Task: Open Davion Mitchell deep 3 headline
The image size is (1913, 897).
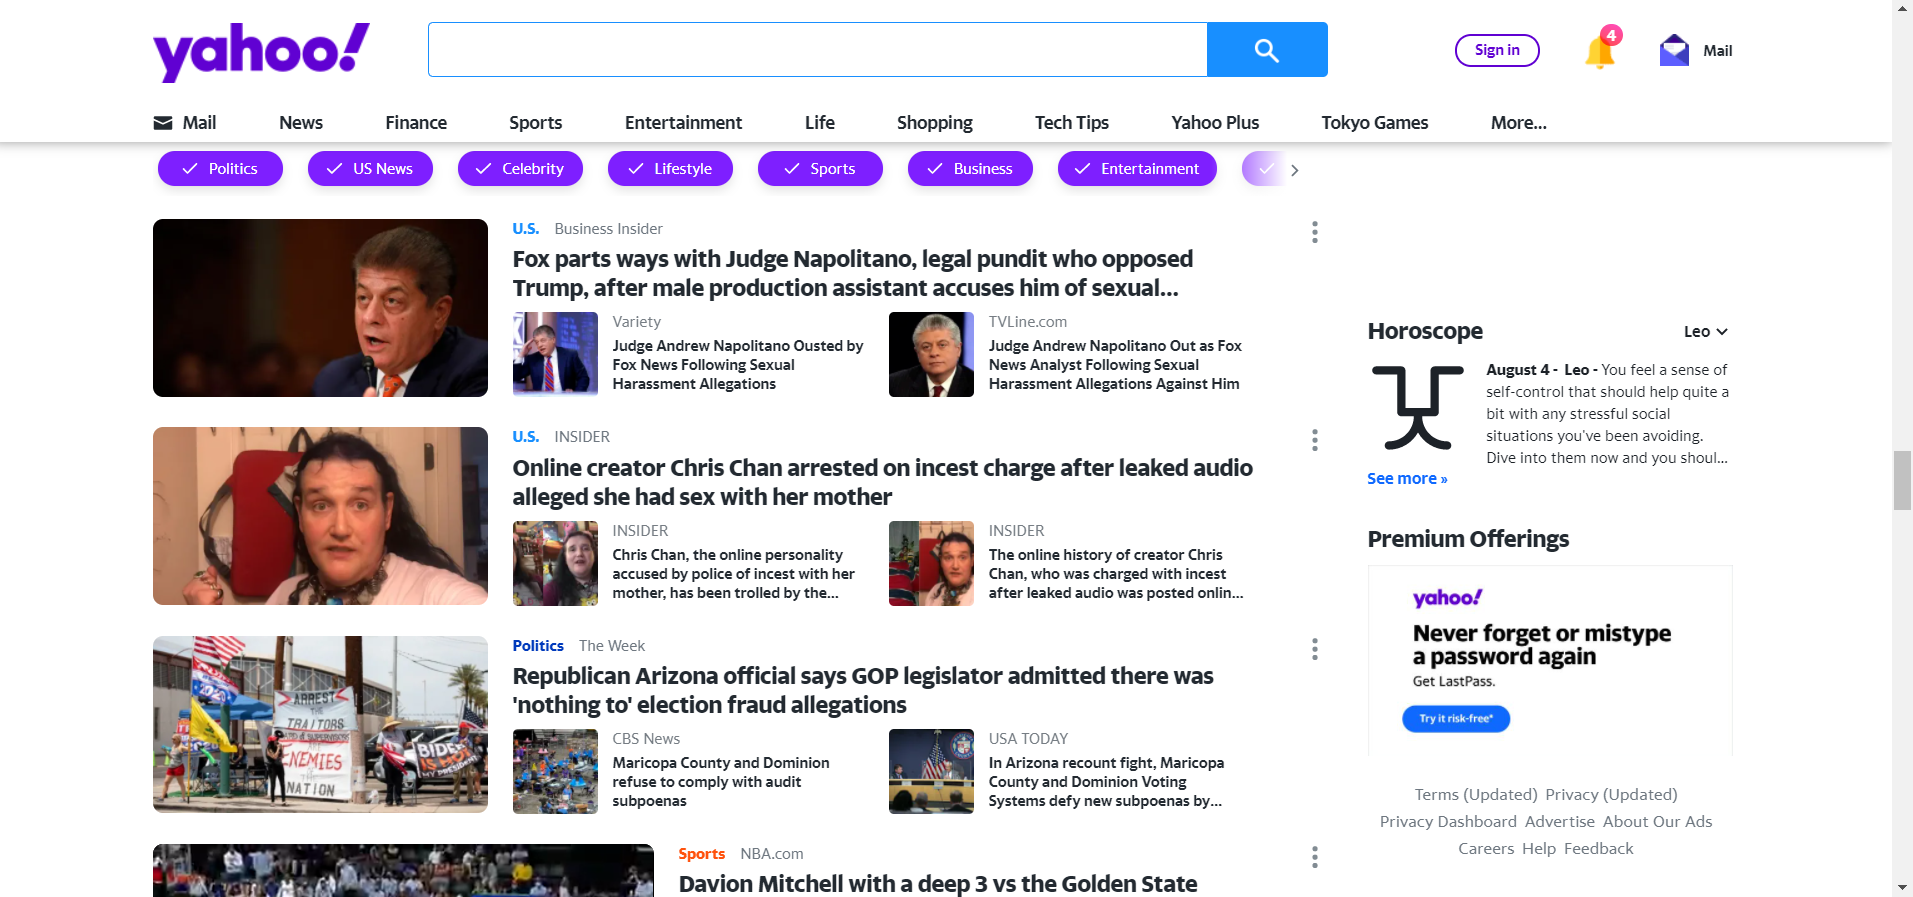Action: [938, 884]
